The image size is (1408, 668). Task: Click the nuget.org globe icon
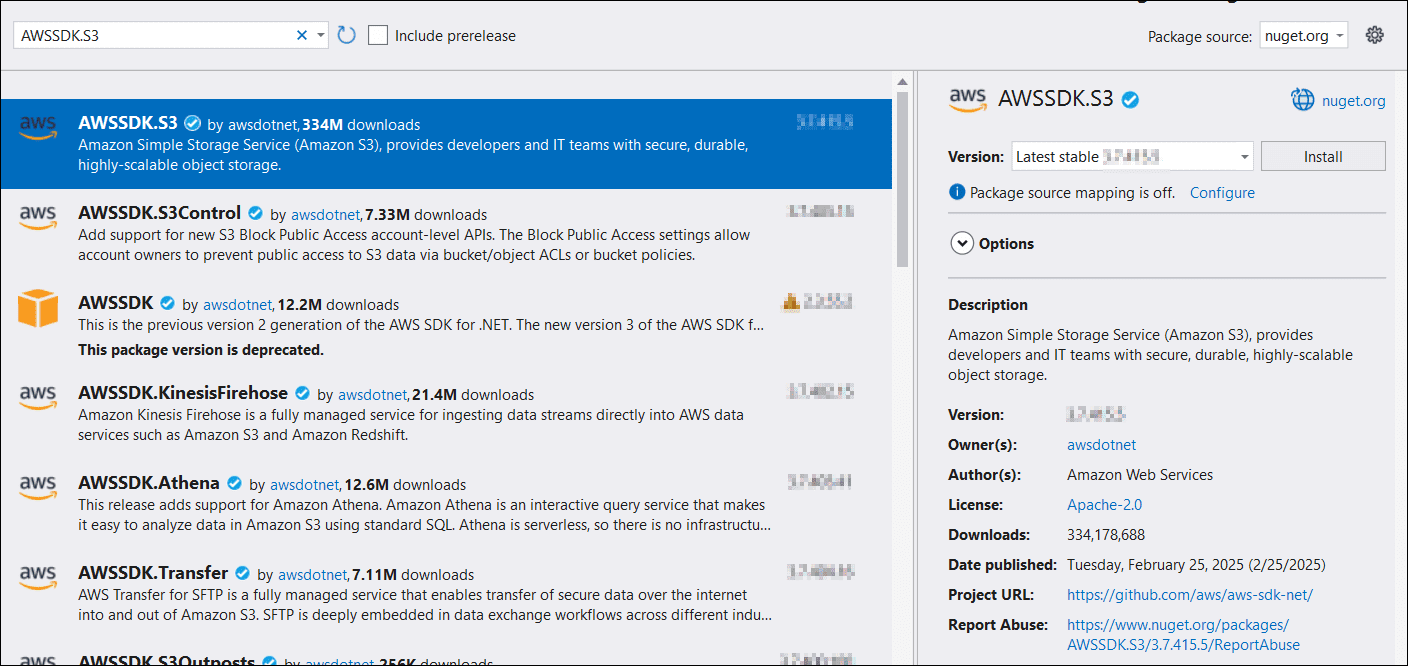pyautogui.click(x=1303, y=100)
